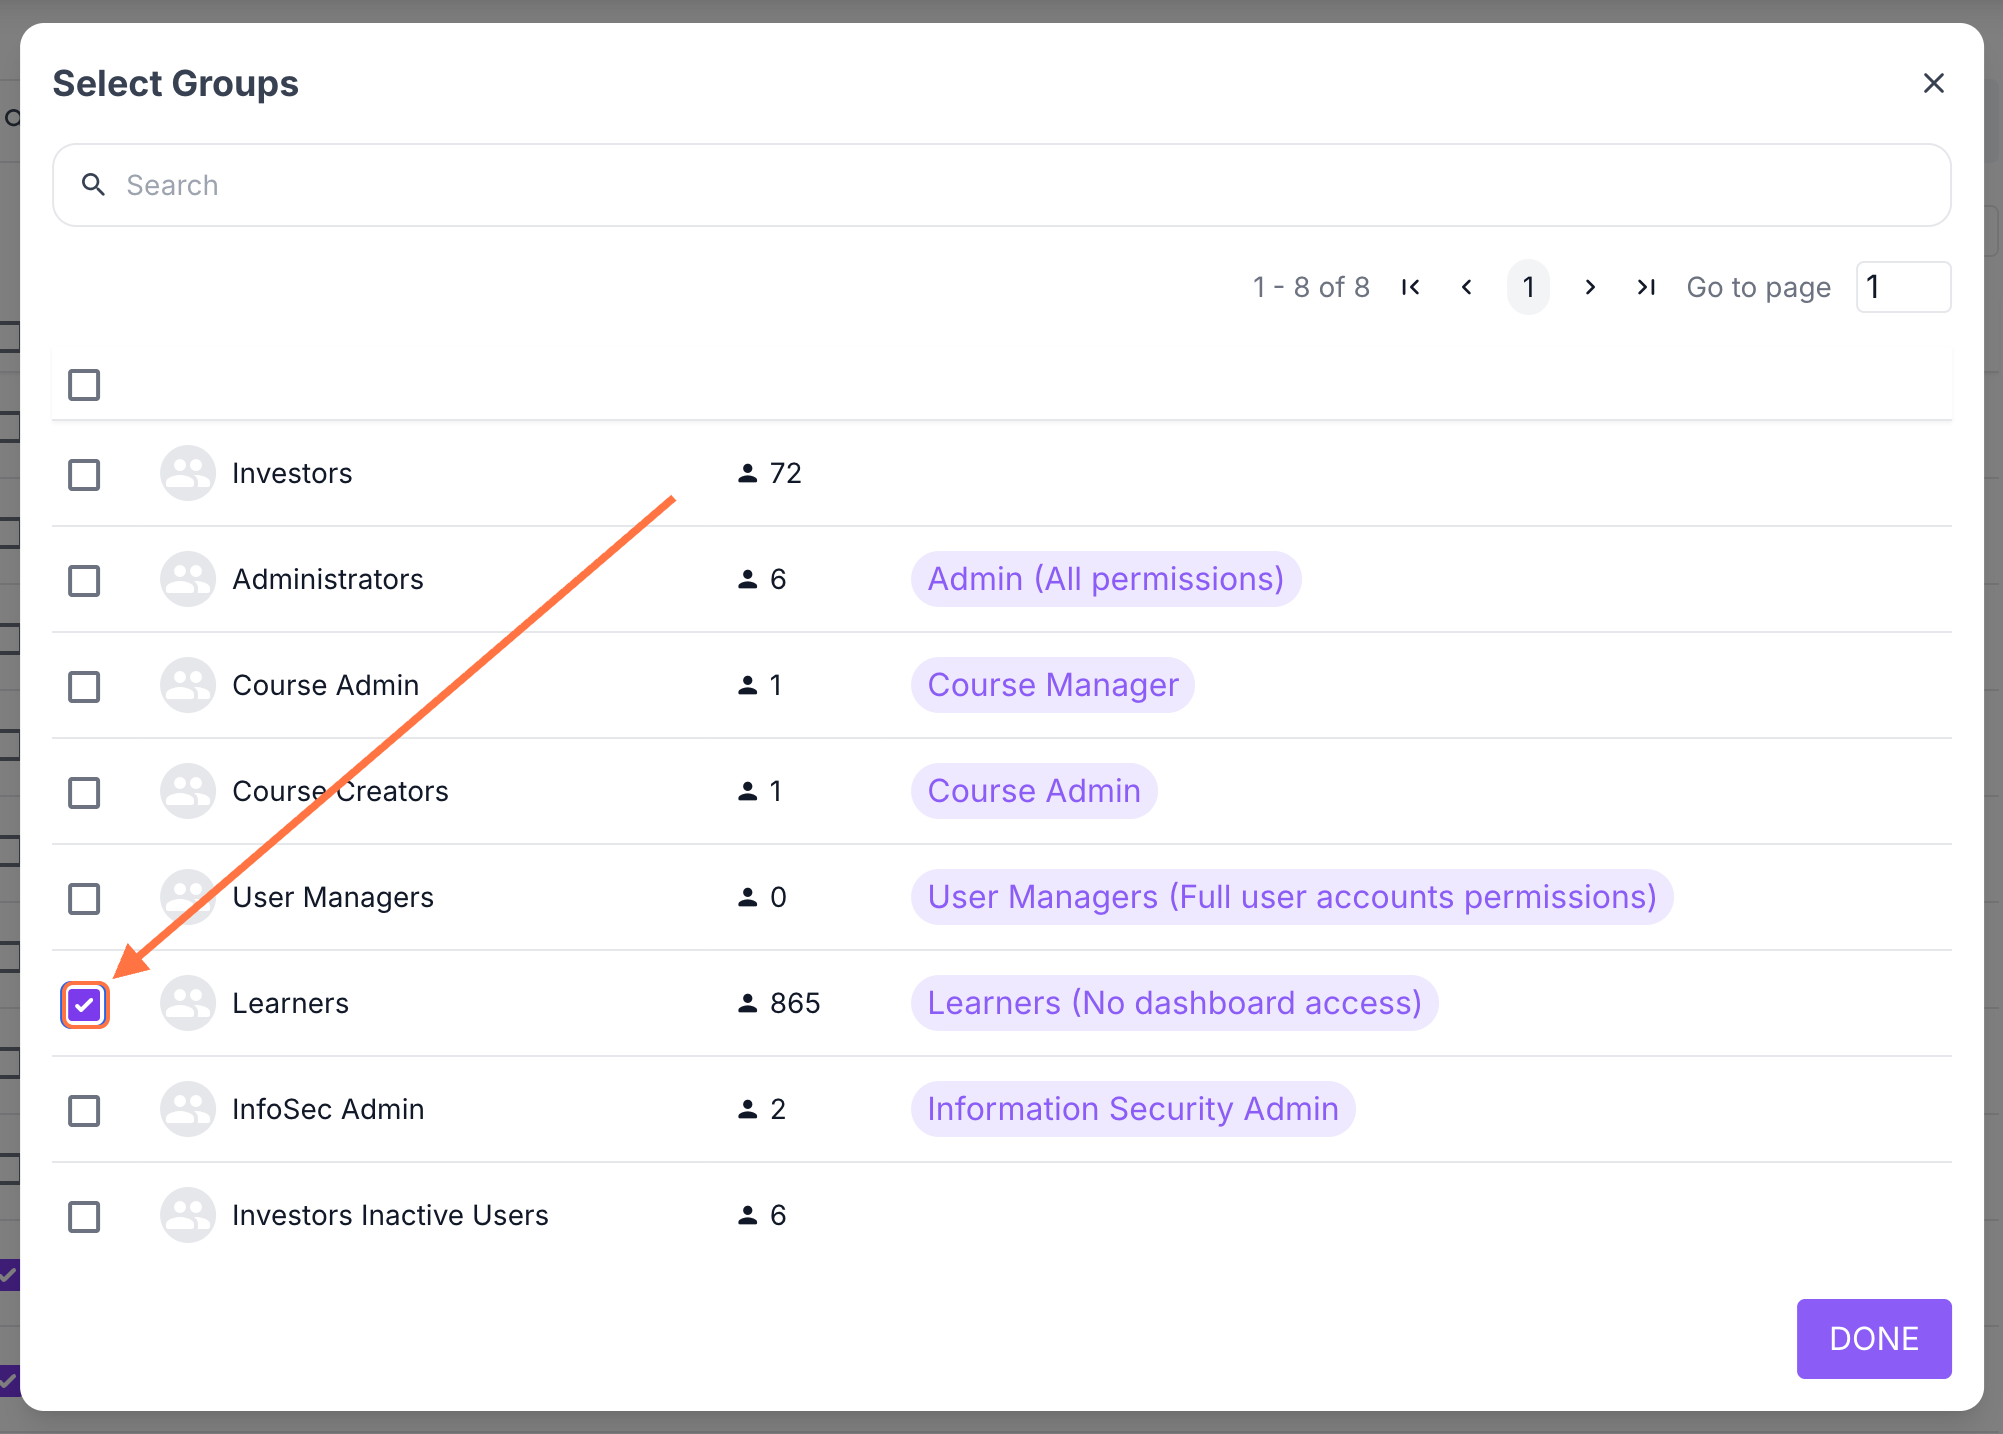
Task: Click the InfoSec Admin group avatar
Action: coord(188,1109)
